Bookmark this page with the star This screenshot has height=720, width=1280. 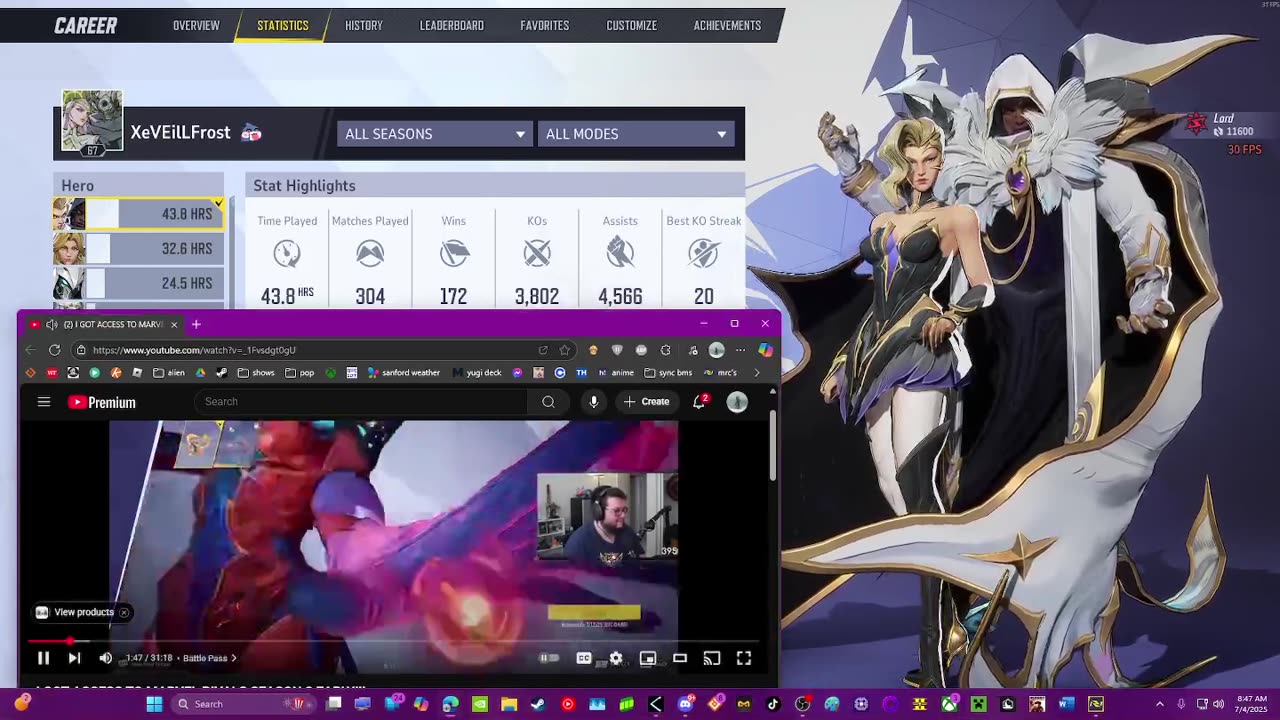click(x=565, y=350)
